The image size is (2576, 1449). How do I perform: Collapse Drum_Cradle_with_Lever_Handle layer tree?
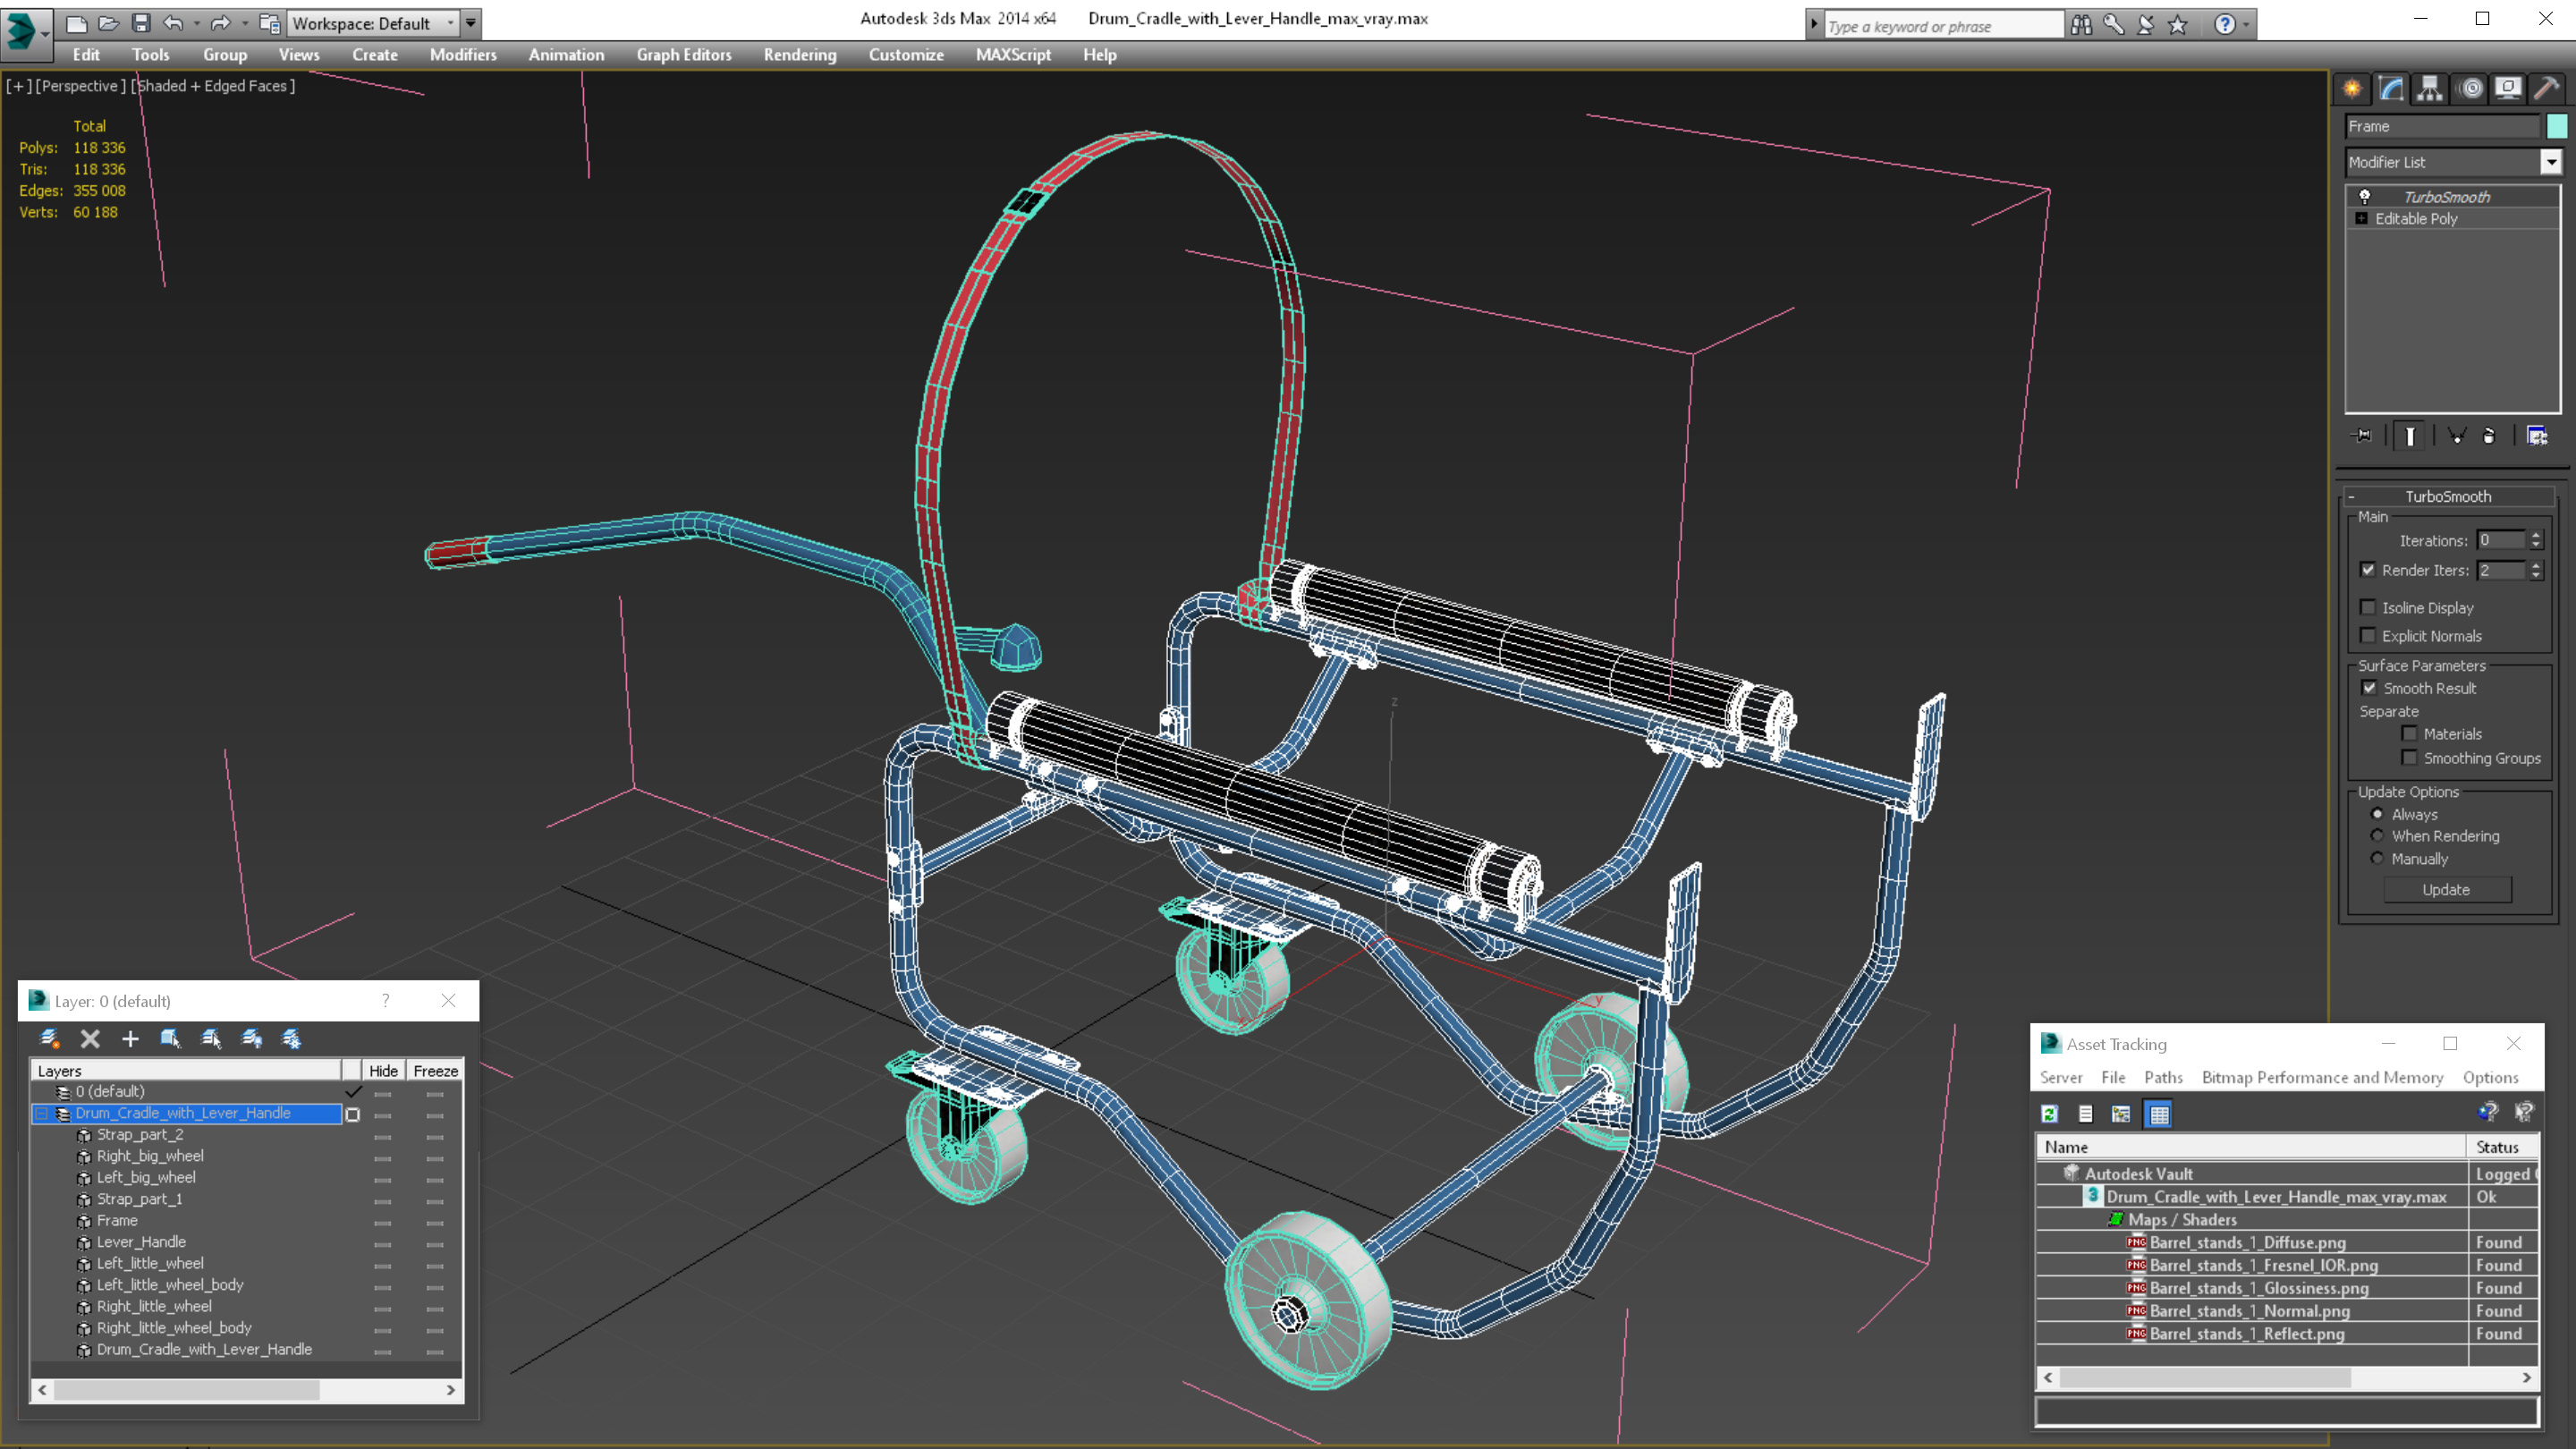point(42,1113)
